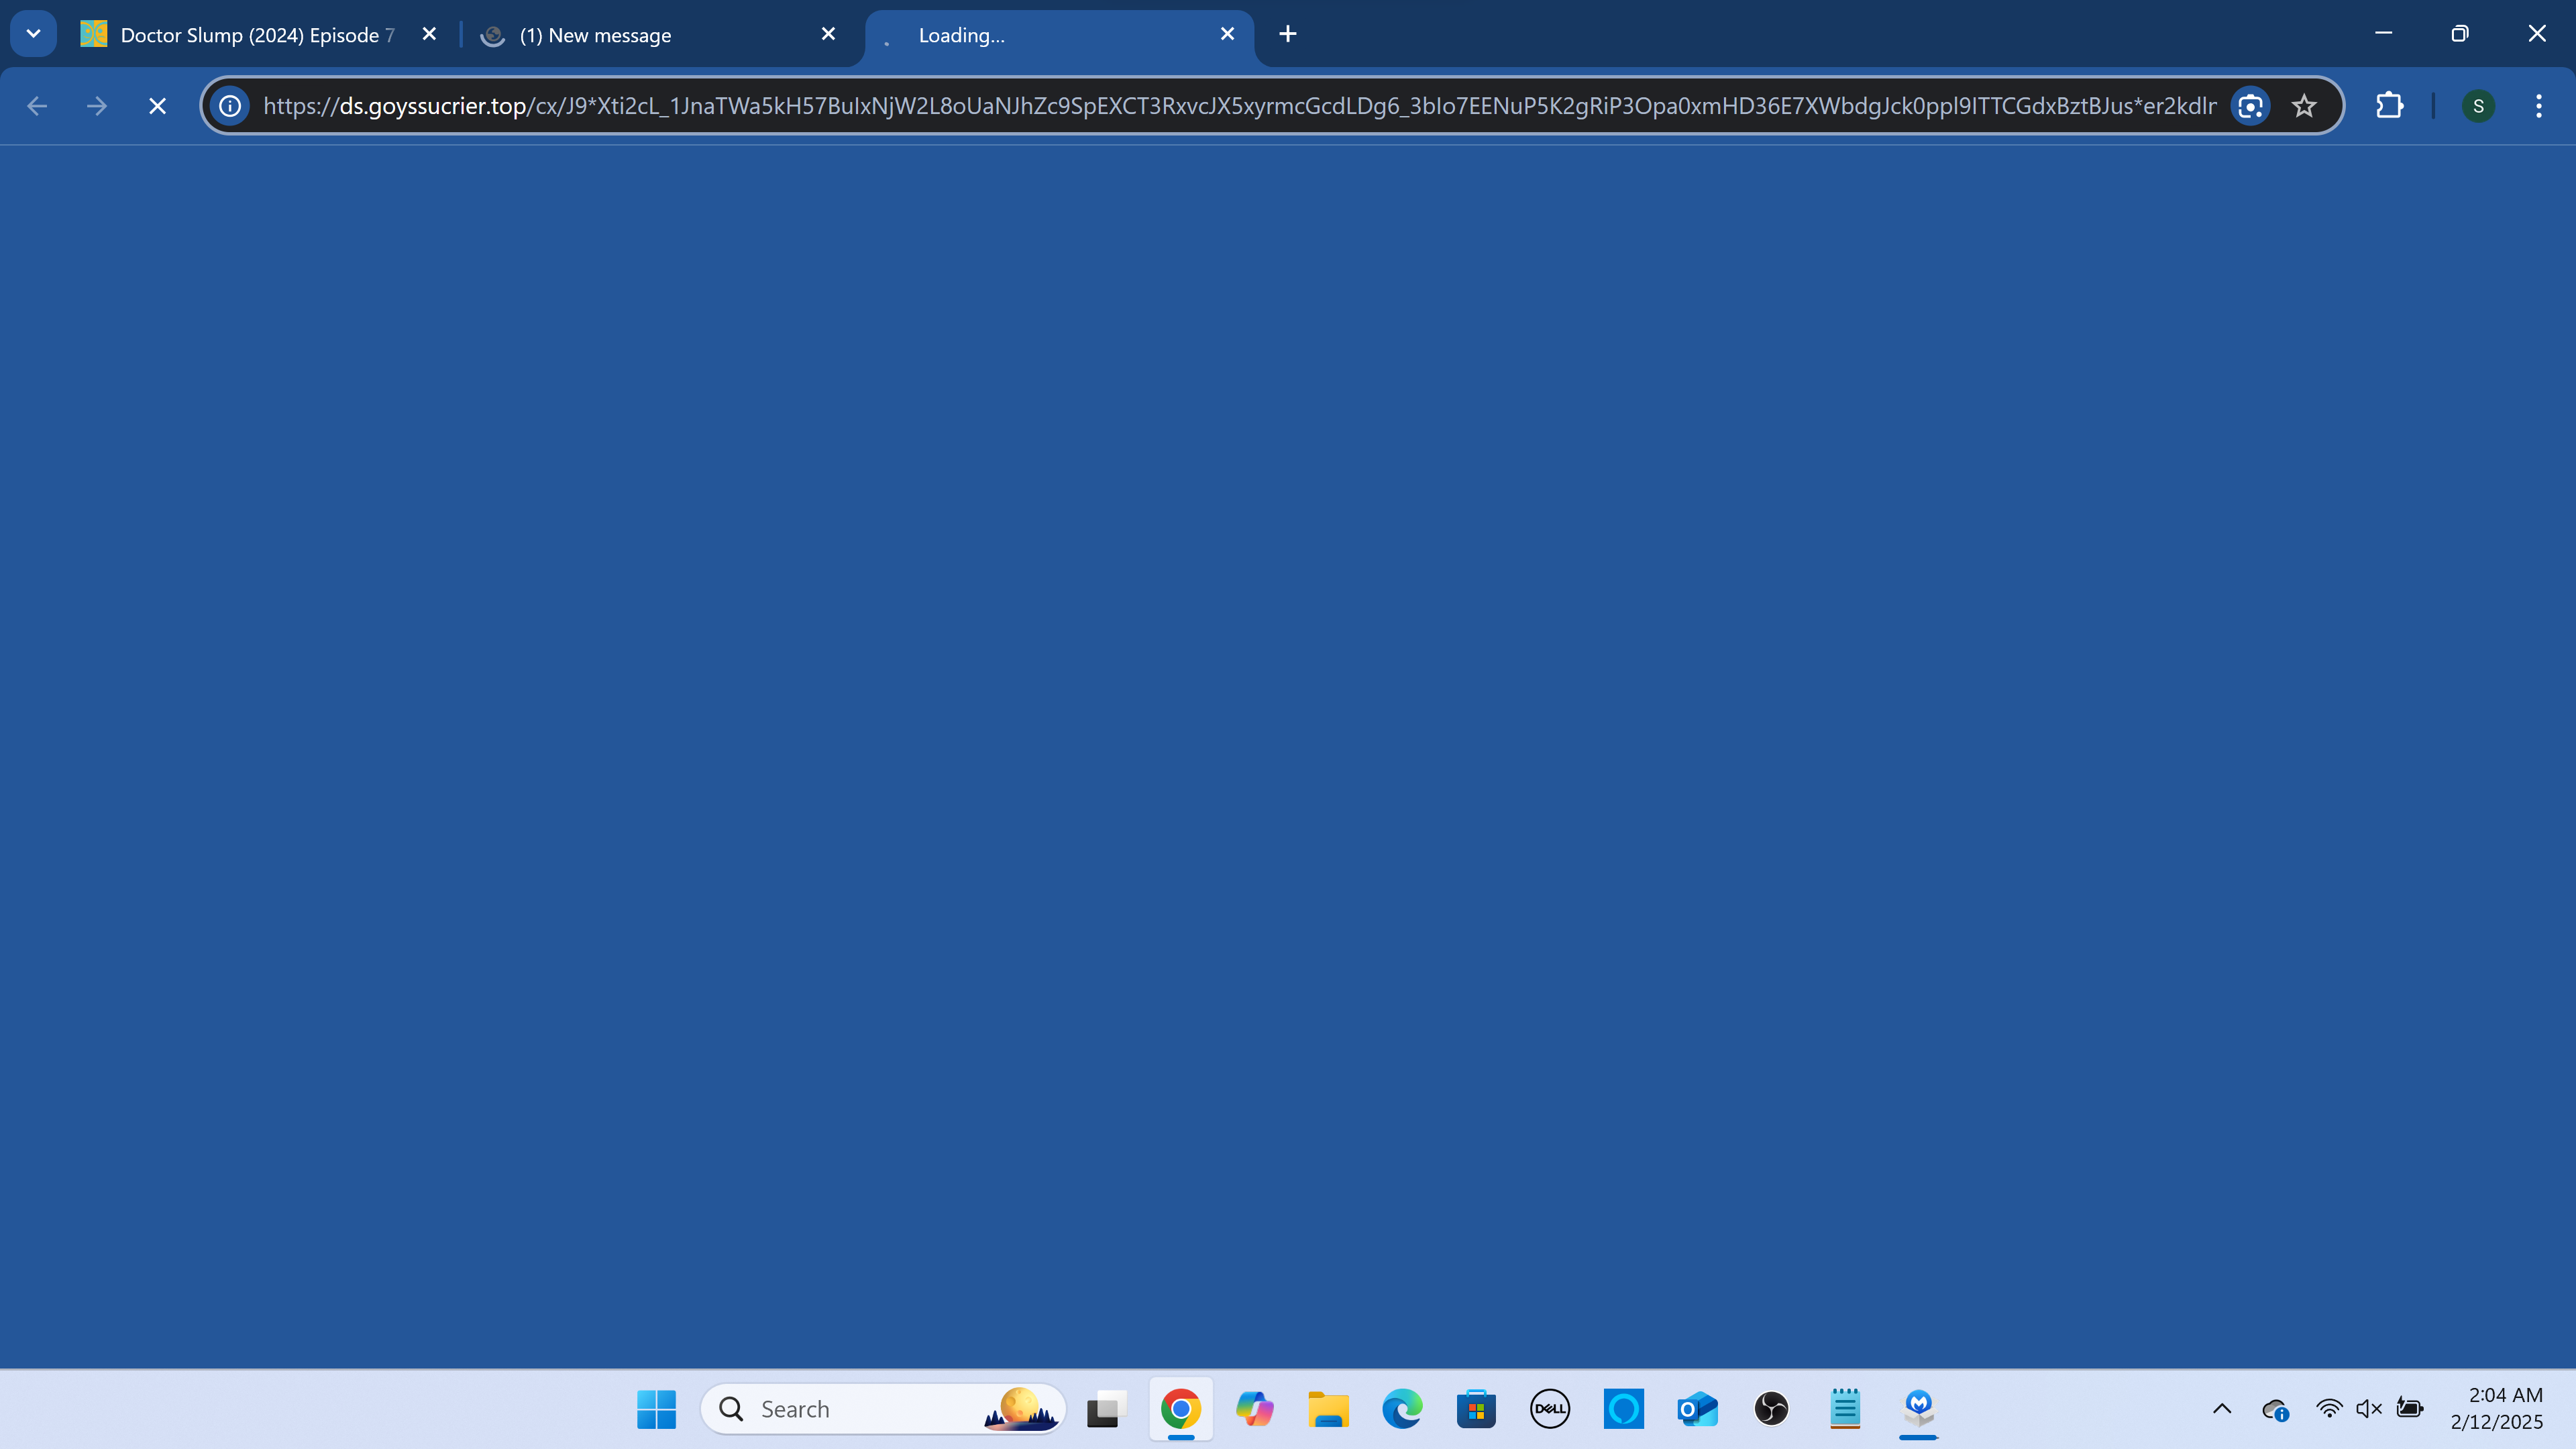Open the site information icon in the address bar
2576x1449 pixels.
click(x=230, y=106)
